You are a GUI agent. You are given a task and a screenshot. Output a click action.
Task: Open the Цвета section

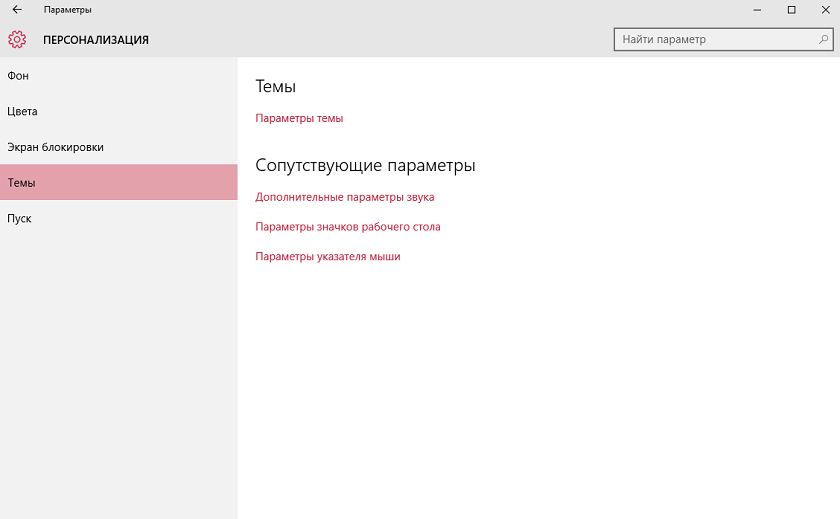[x=118, y=111]
